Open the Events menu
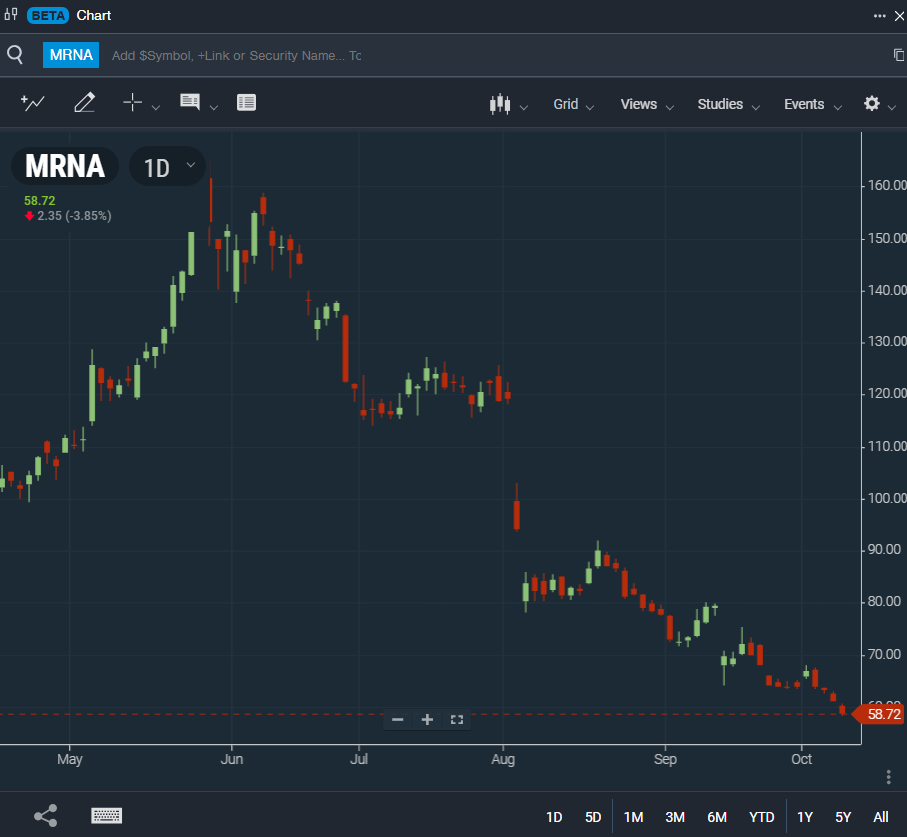This screenshot has height=837, width=907. coord(813,104)
